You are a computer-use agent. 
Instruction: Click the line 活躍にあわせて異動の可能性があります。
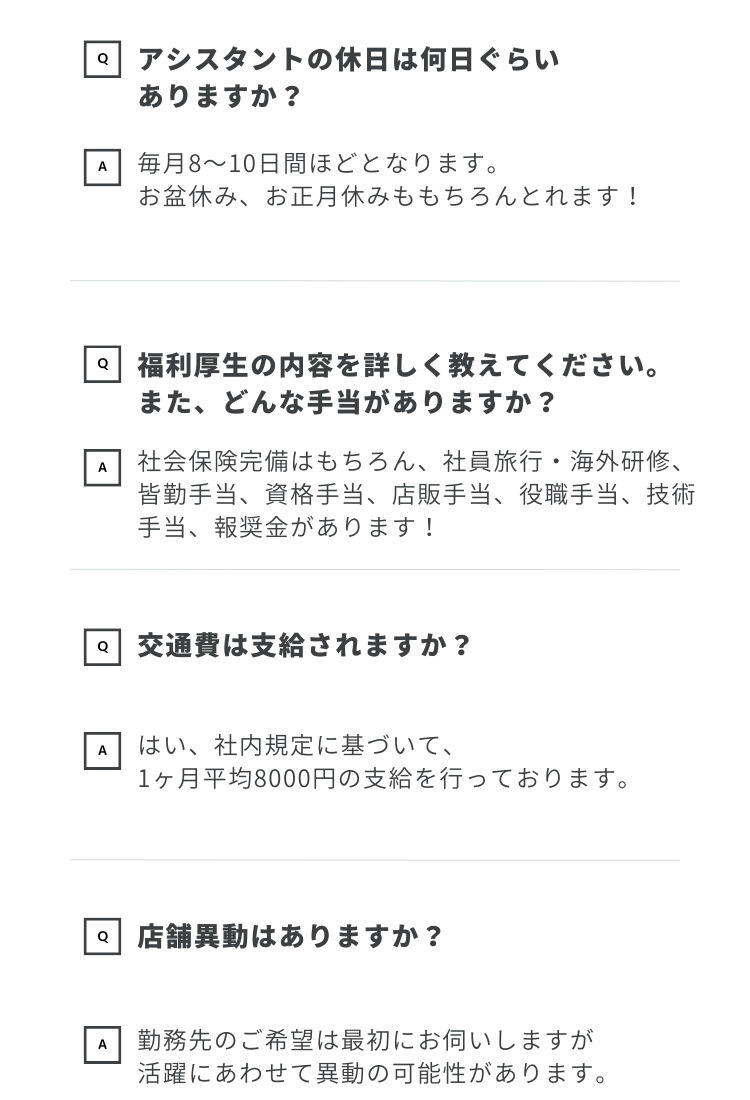375,1073
